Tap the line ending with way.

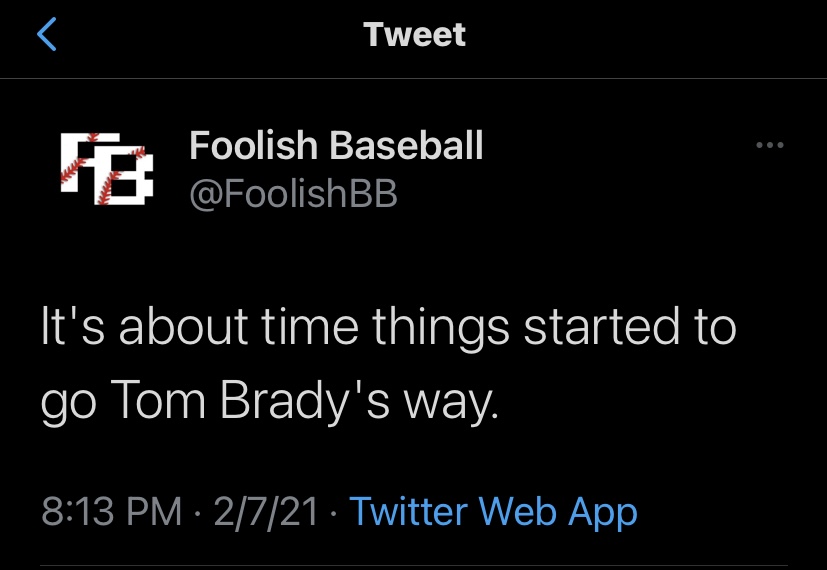click(270, 402)
